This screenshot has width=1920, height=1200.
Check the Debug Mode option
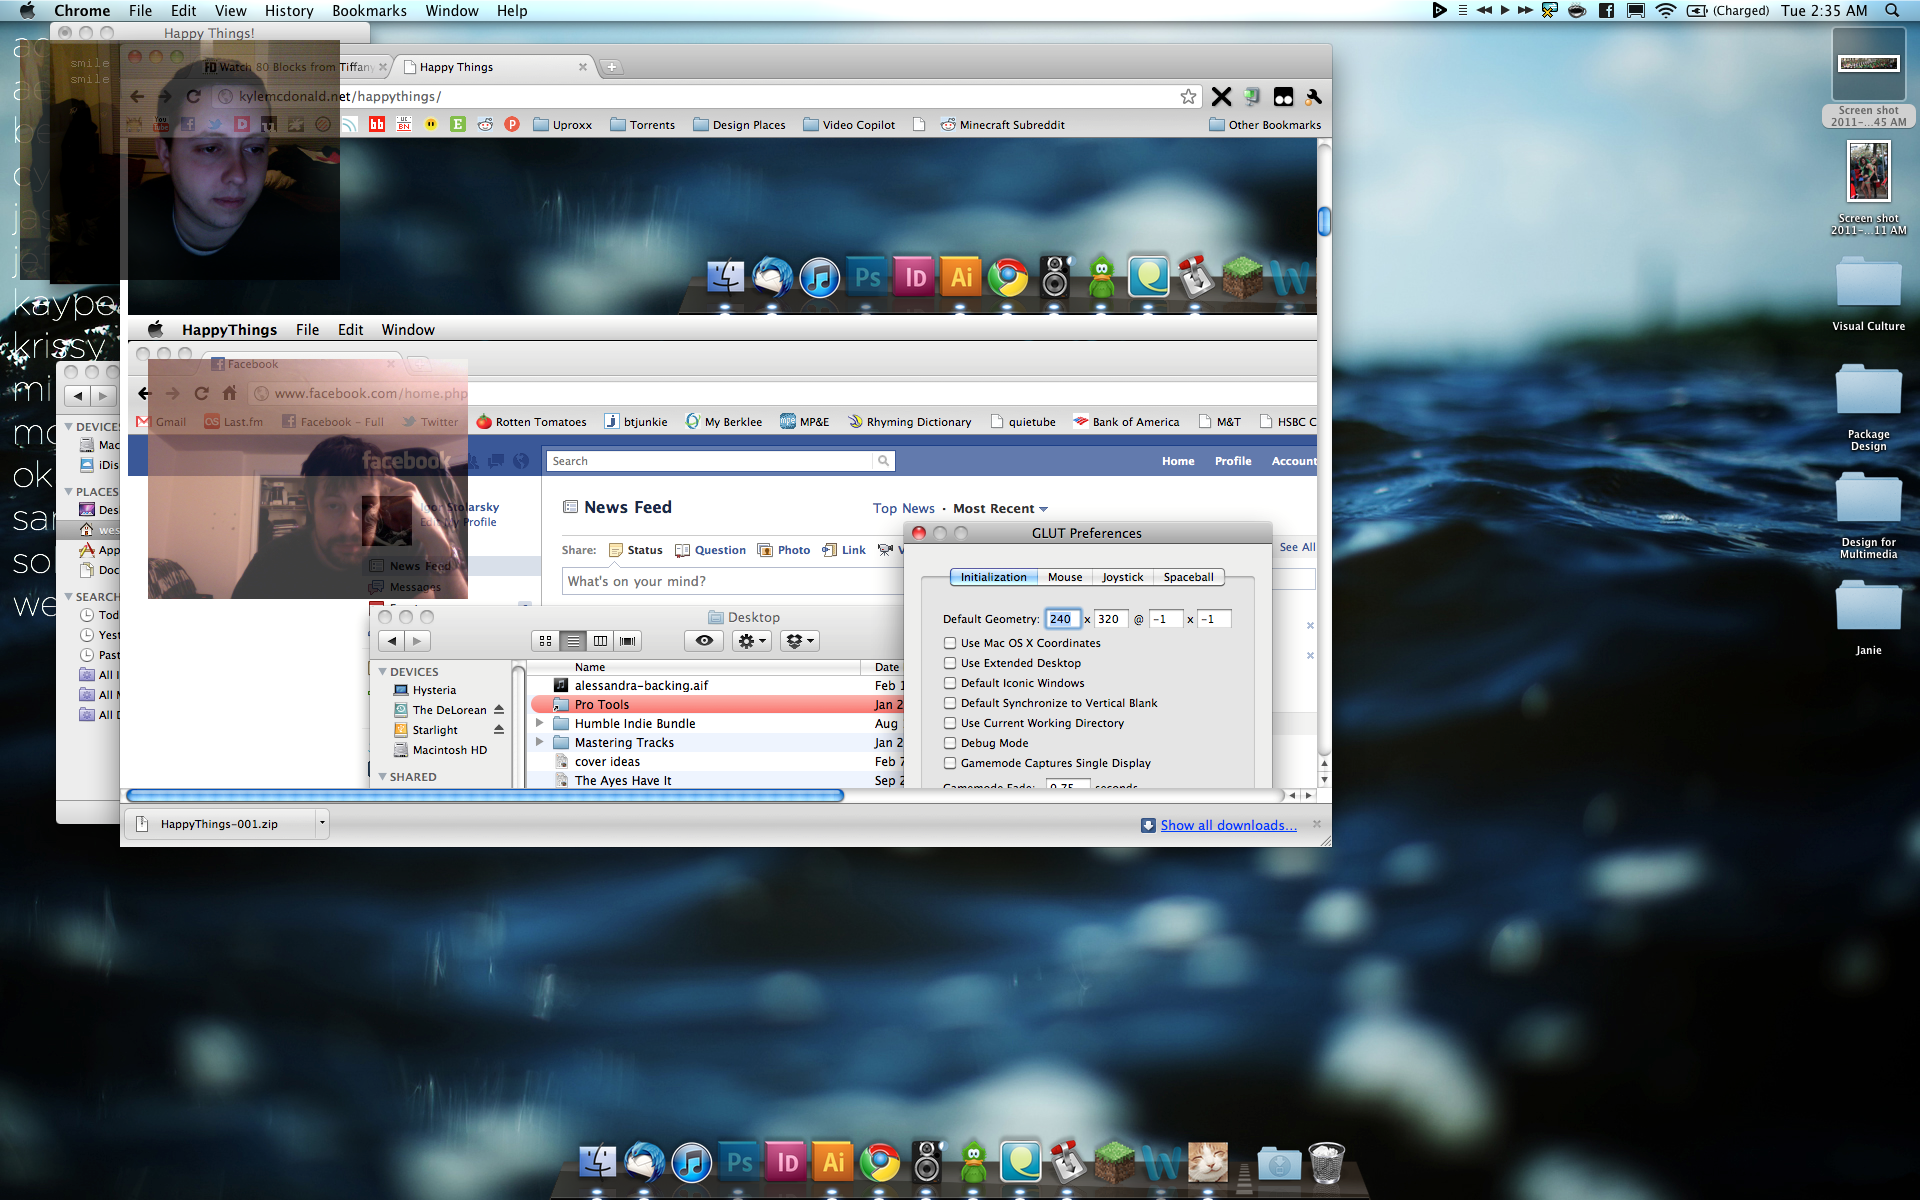(950, 743)
